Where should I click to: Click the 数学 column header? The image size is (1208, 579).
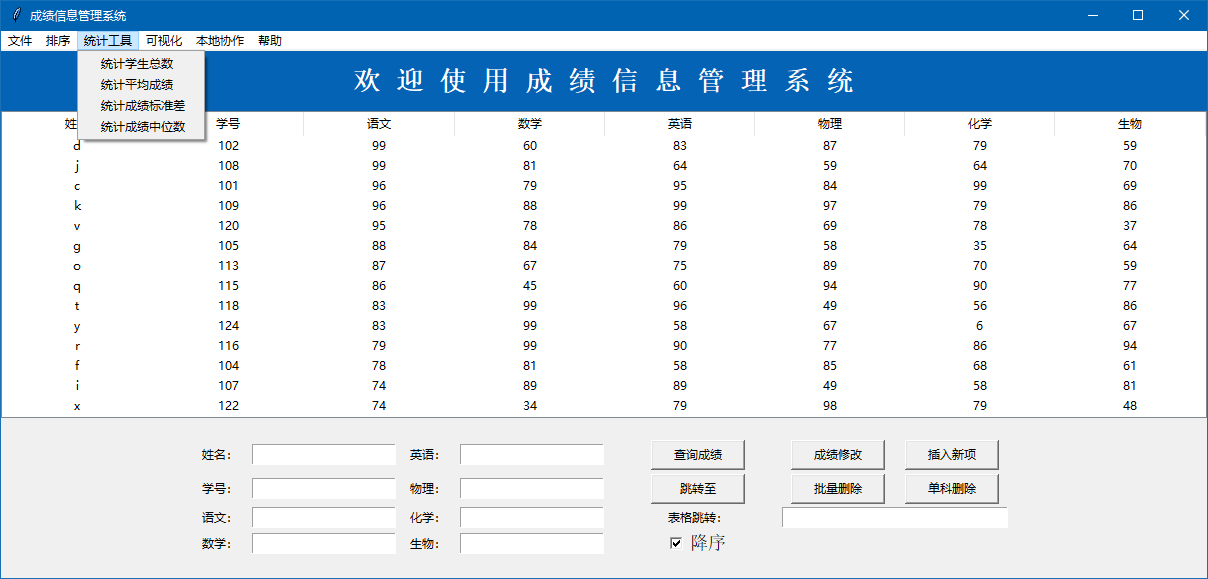[530, 125]
